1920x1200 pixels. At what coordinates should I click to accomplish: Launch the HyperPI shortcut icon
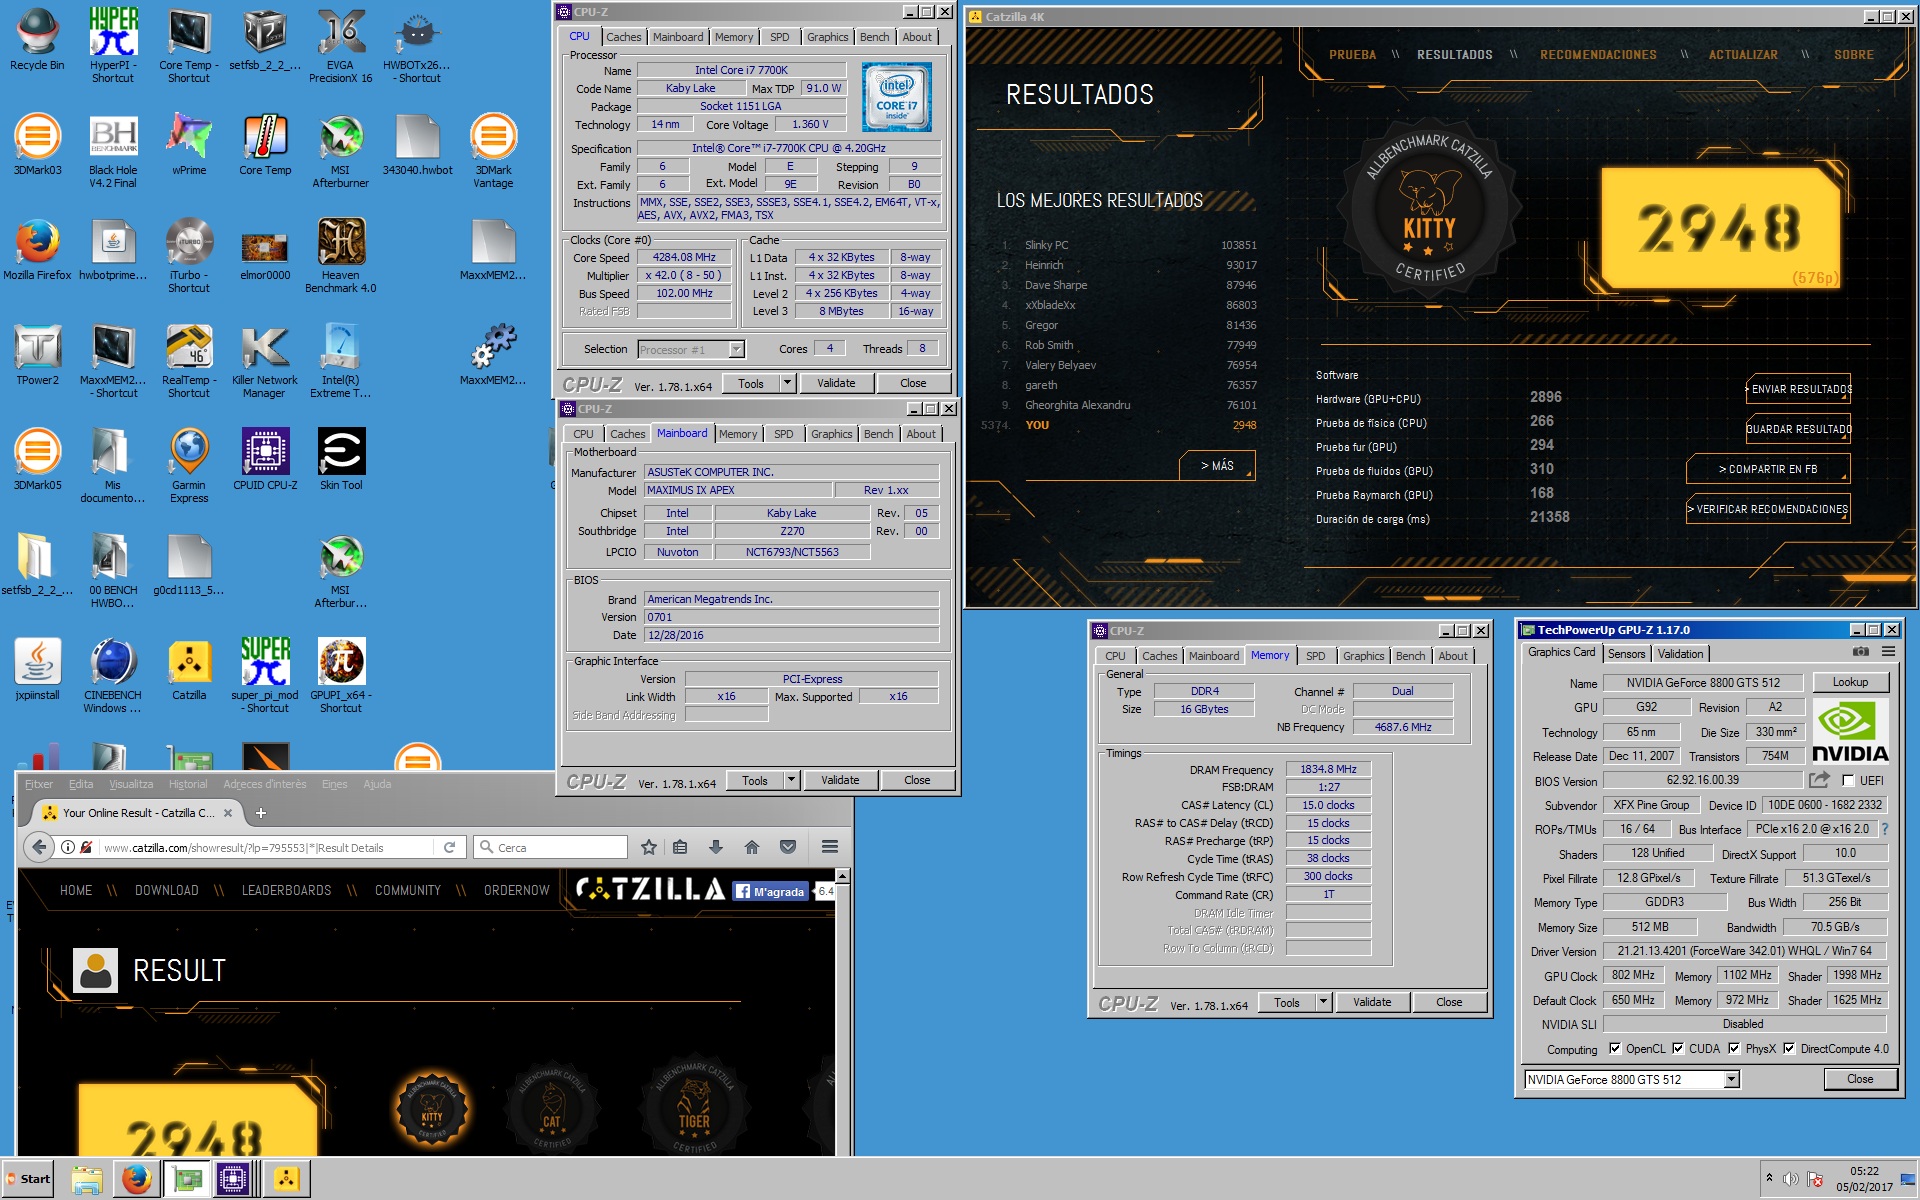113,45
